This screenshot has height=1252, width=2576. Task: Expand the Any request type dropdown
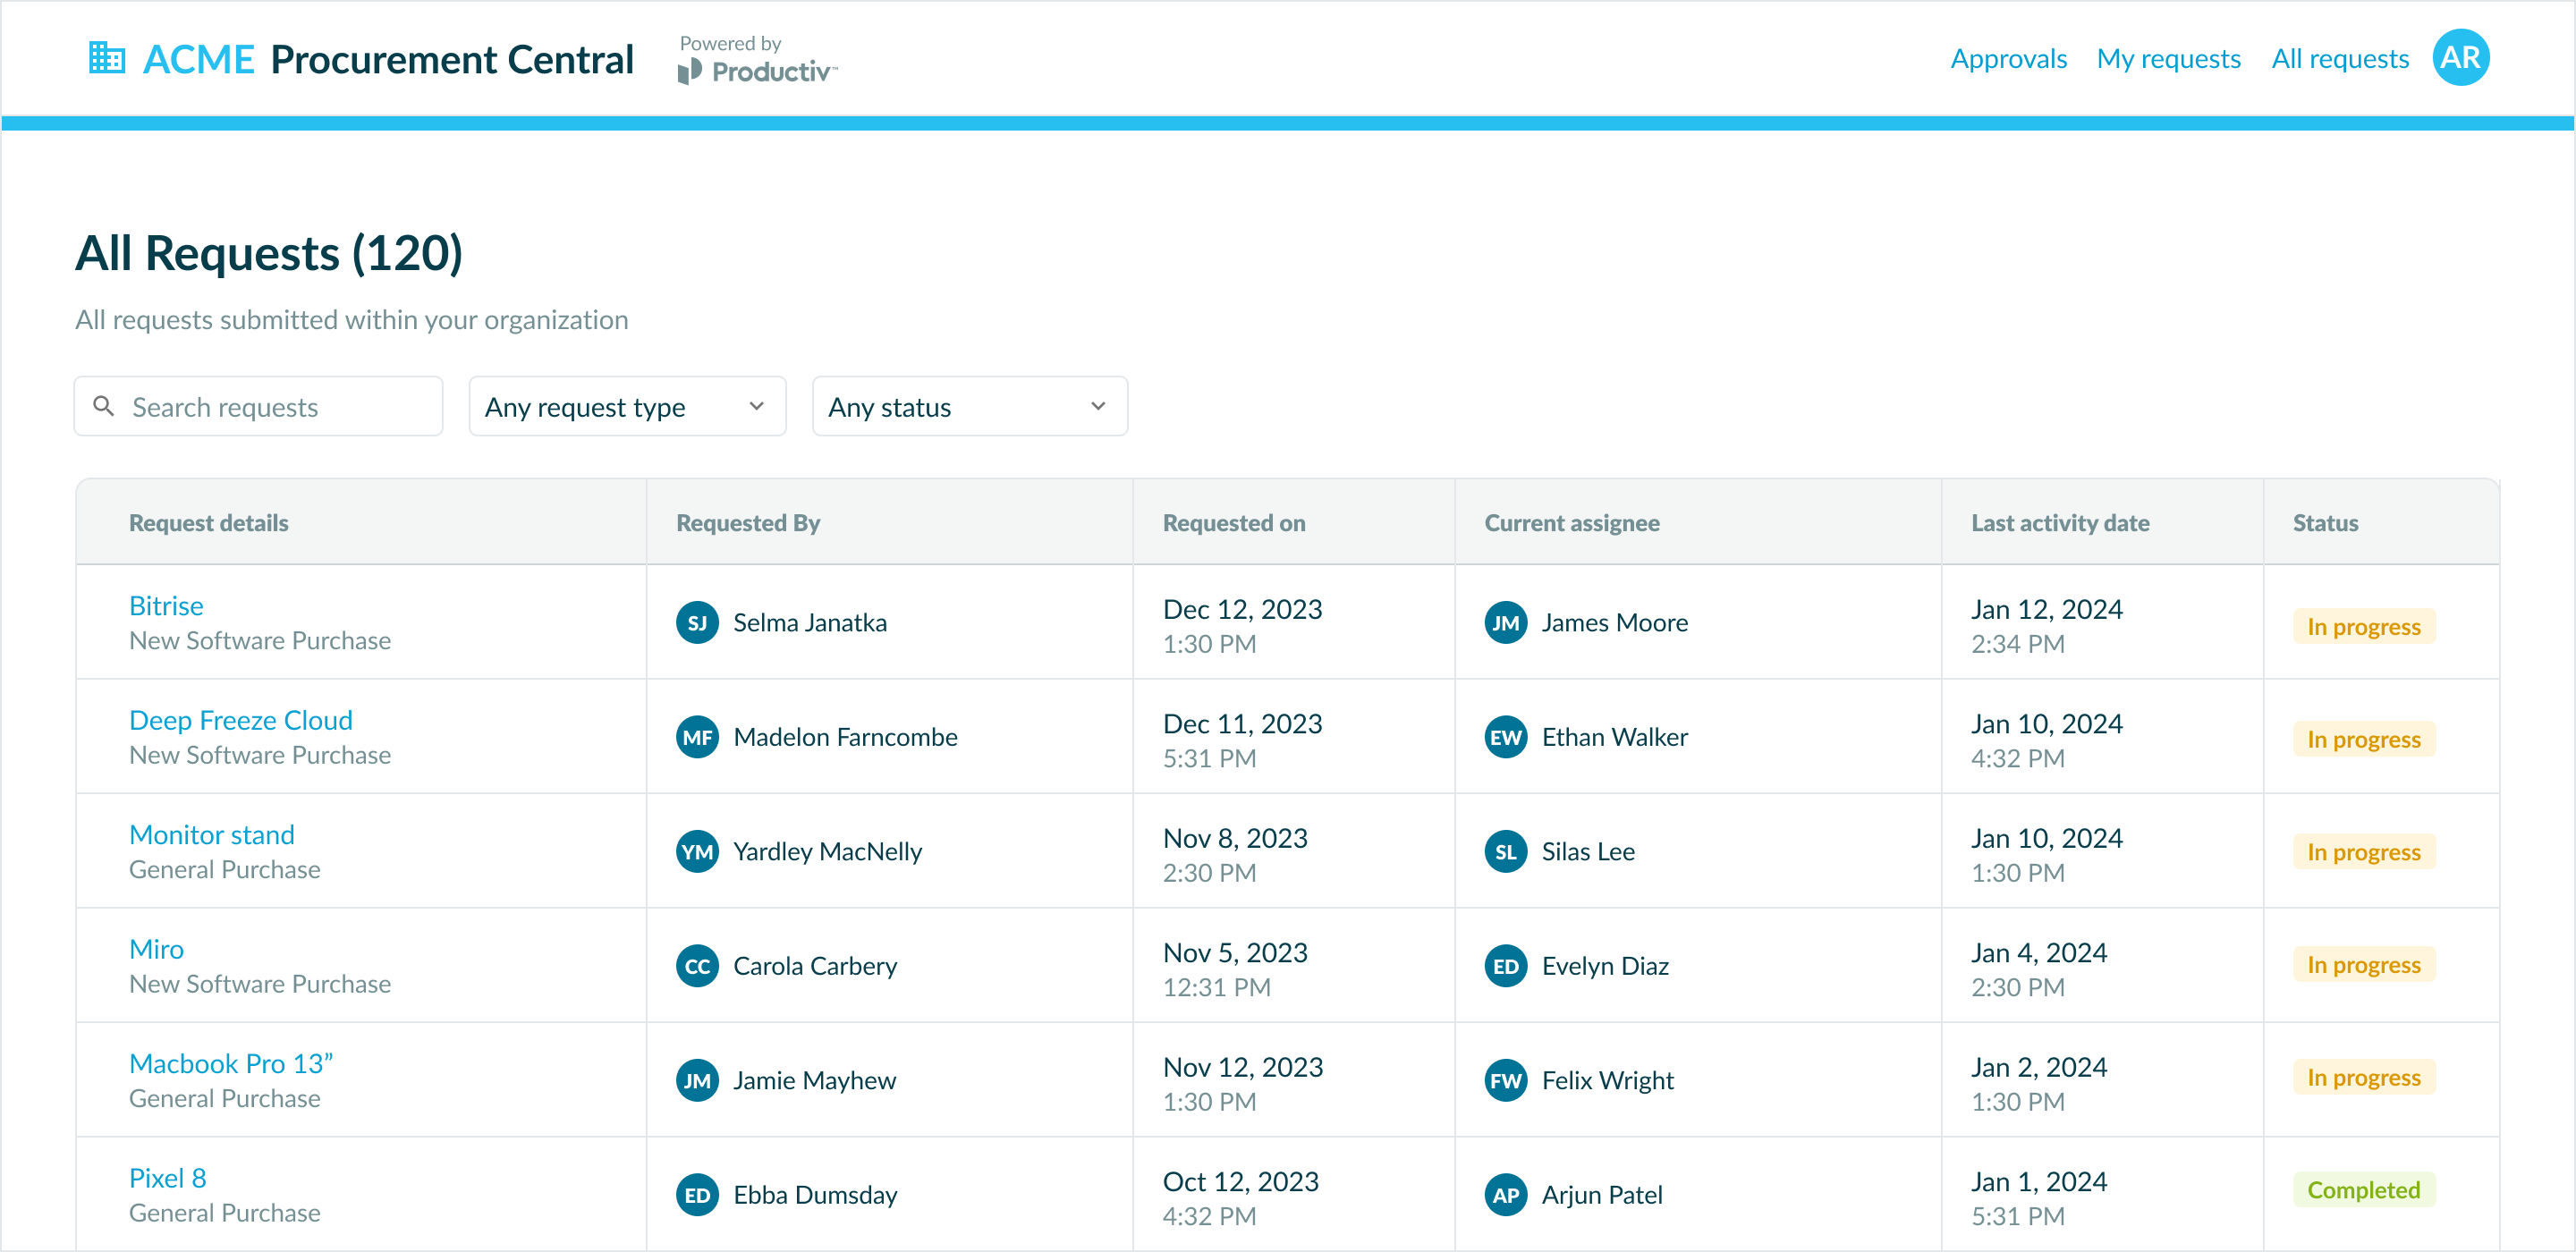pyautogui.click(x=627, y=407)
